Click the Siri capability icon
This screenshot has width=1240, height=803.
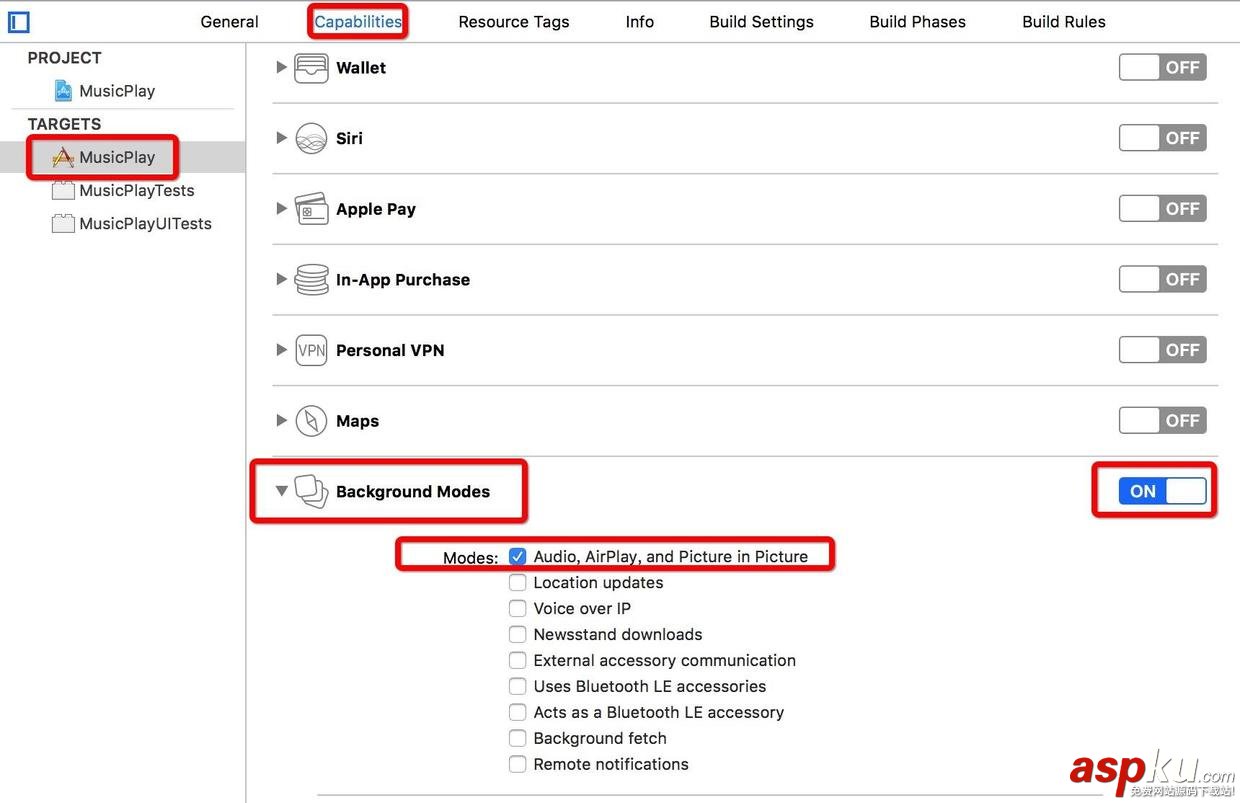point(311,139)
